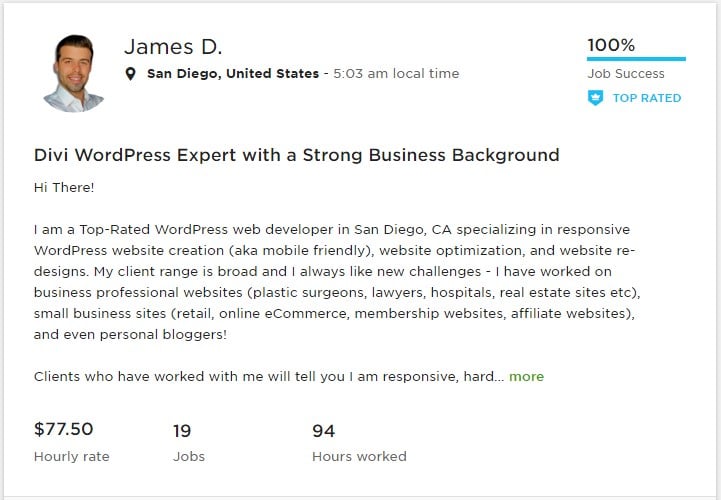Click the 'Hi There!' greeting text
Screen dimensions: 721x500
click(64, 187)
